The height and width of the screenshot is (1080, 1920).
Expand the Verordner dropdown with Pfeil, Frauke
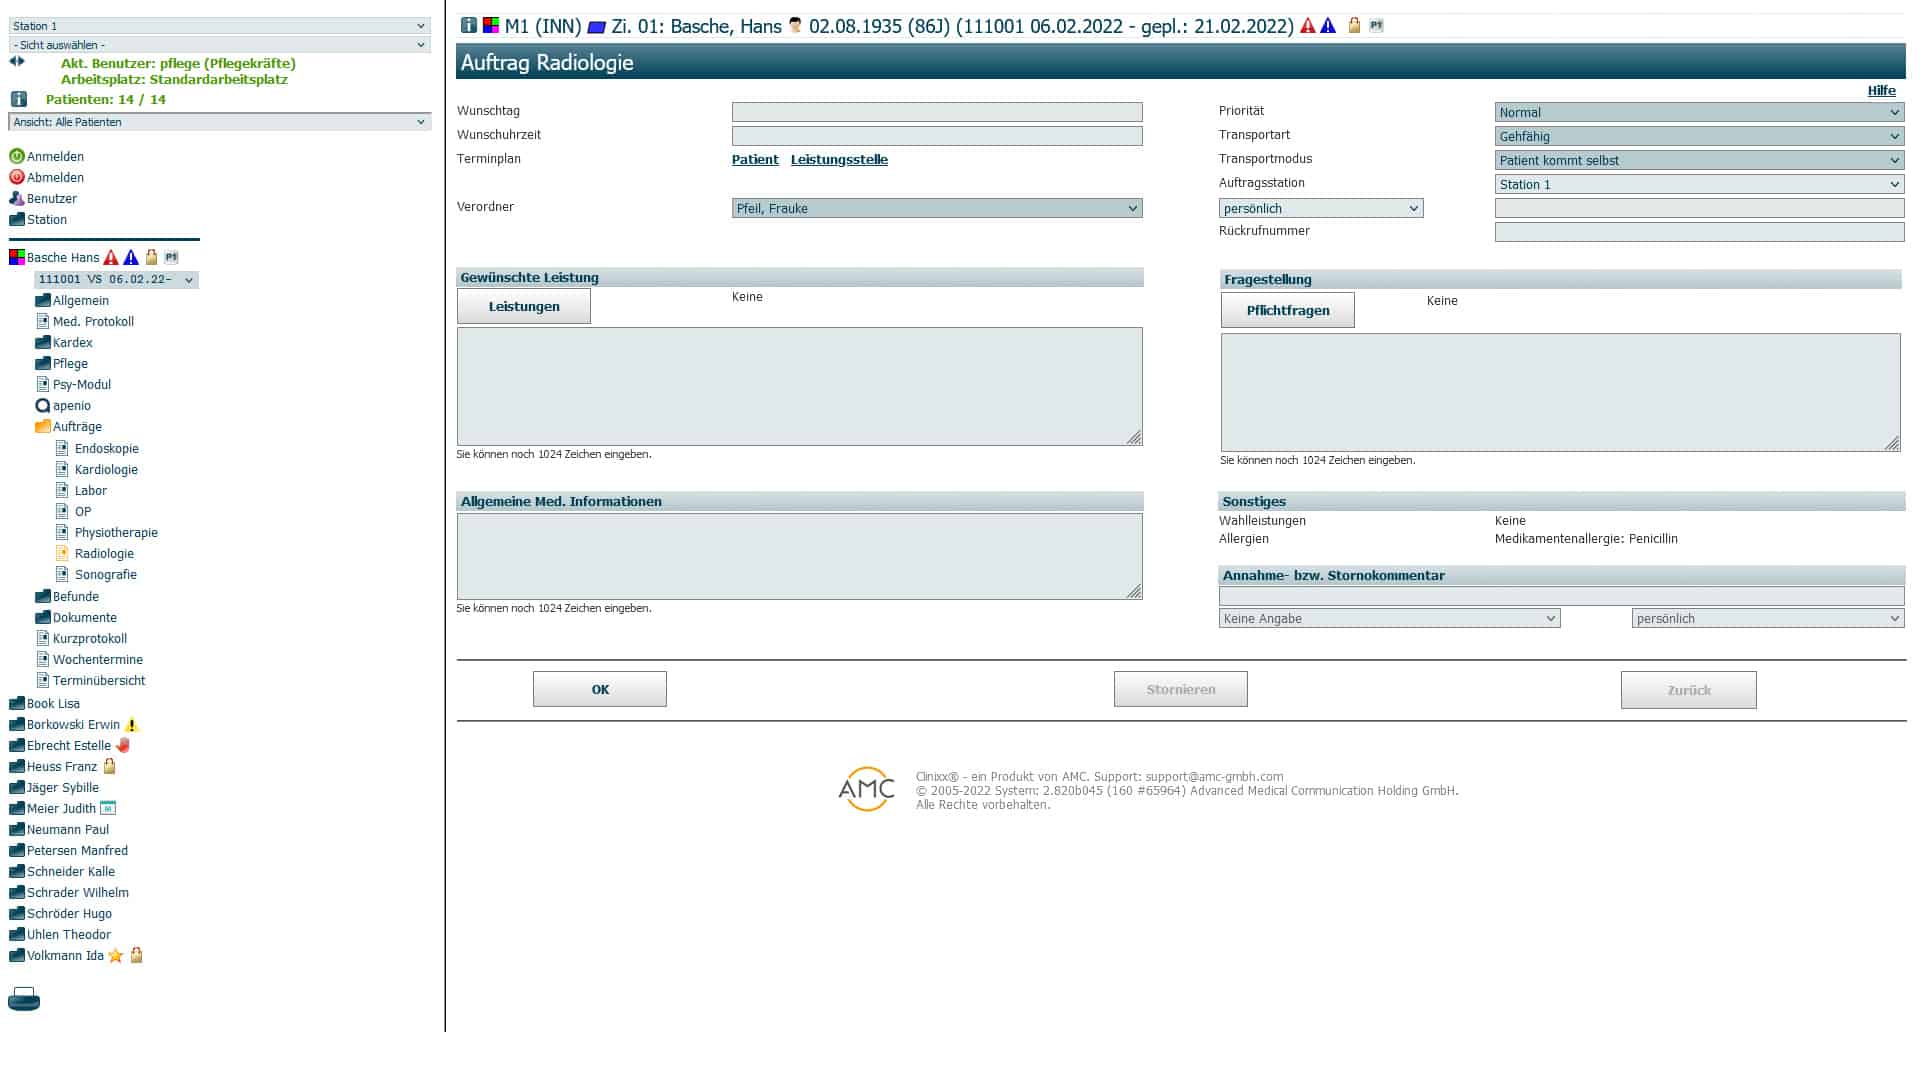click(936, 208)
